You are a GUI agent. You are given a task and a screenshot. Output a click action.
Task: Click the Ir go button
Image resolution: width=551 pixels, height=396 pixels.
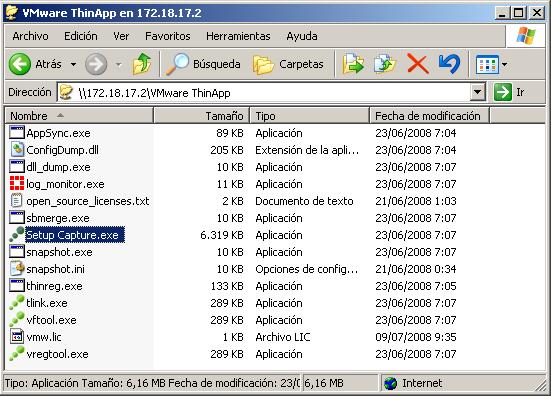pos(509,92)
